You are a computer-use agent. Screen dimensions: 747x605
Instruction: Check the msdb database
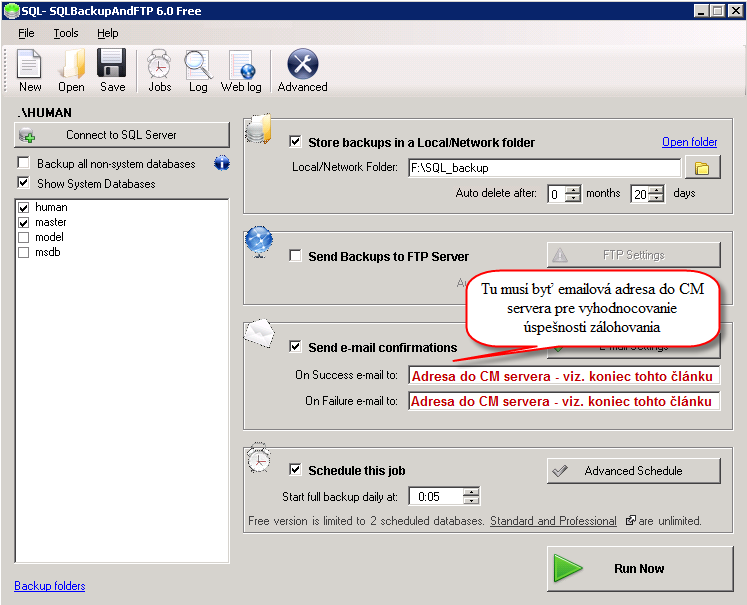23,252
